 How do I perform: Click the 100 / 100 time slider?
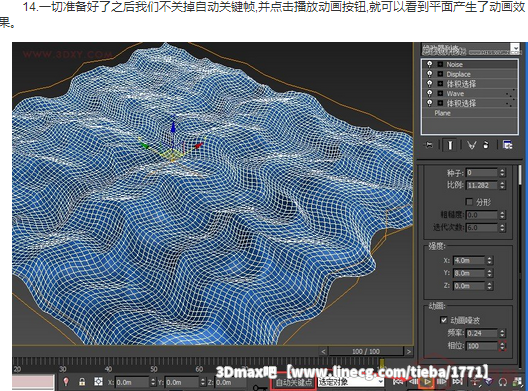366,352
